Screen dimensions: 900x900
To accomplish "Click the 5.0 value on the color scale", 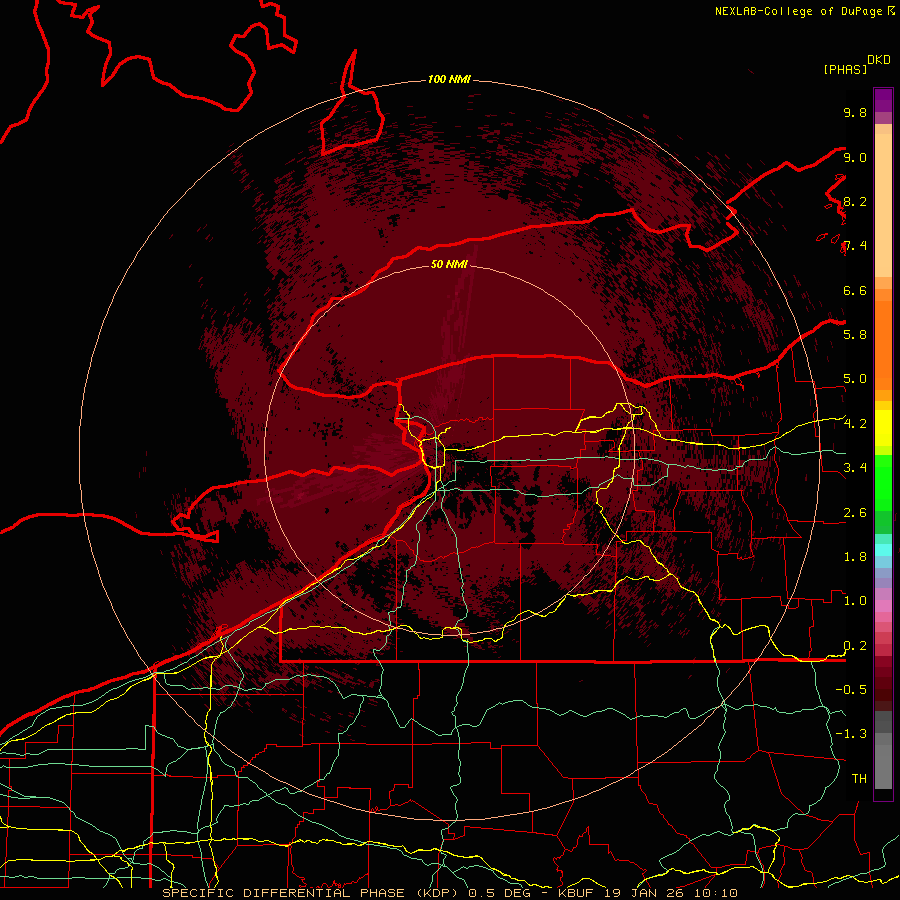I will click(x=855, y=379).
